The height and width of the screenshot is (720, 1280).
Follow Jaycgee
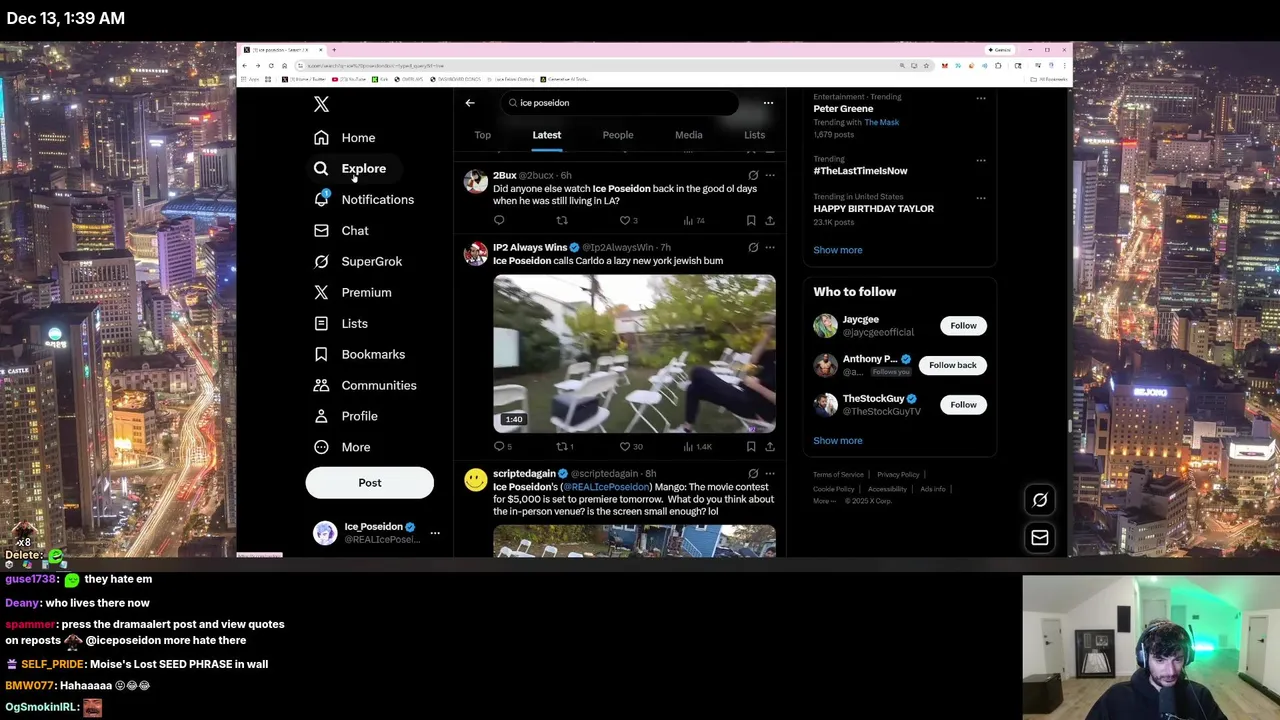click(x=963, y=326)
